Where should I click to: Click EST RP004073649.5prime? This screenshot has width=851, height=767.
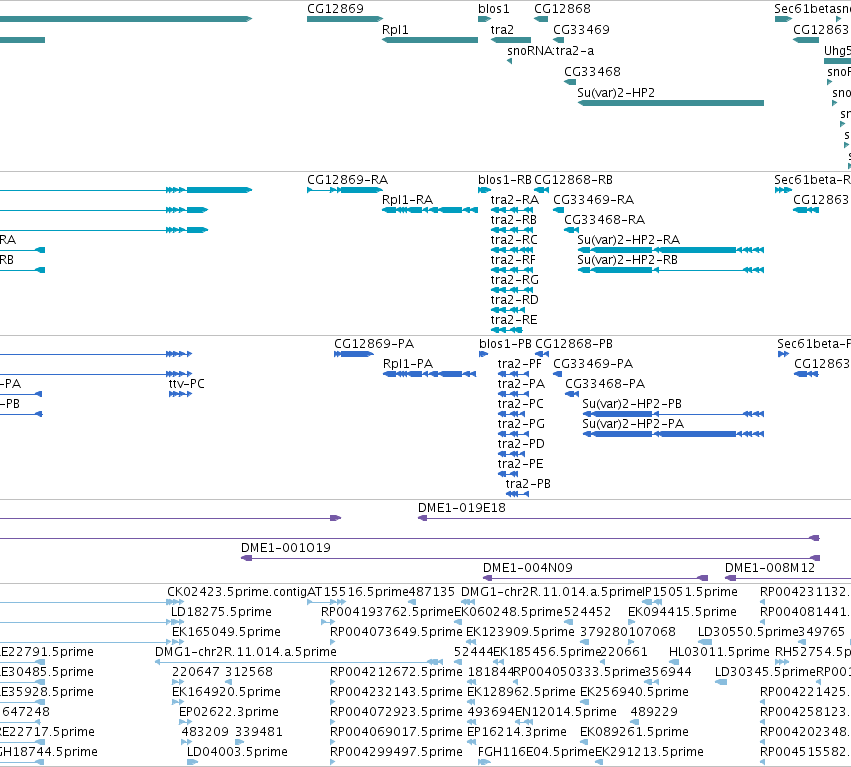pos(396,632)
